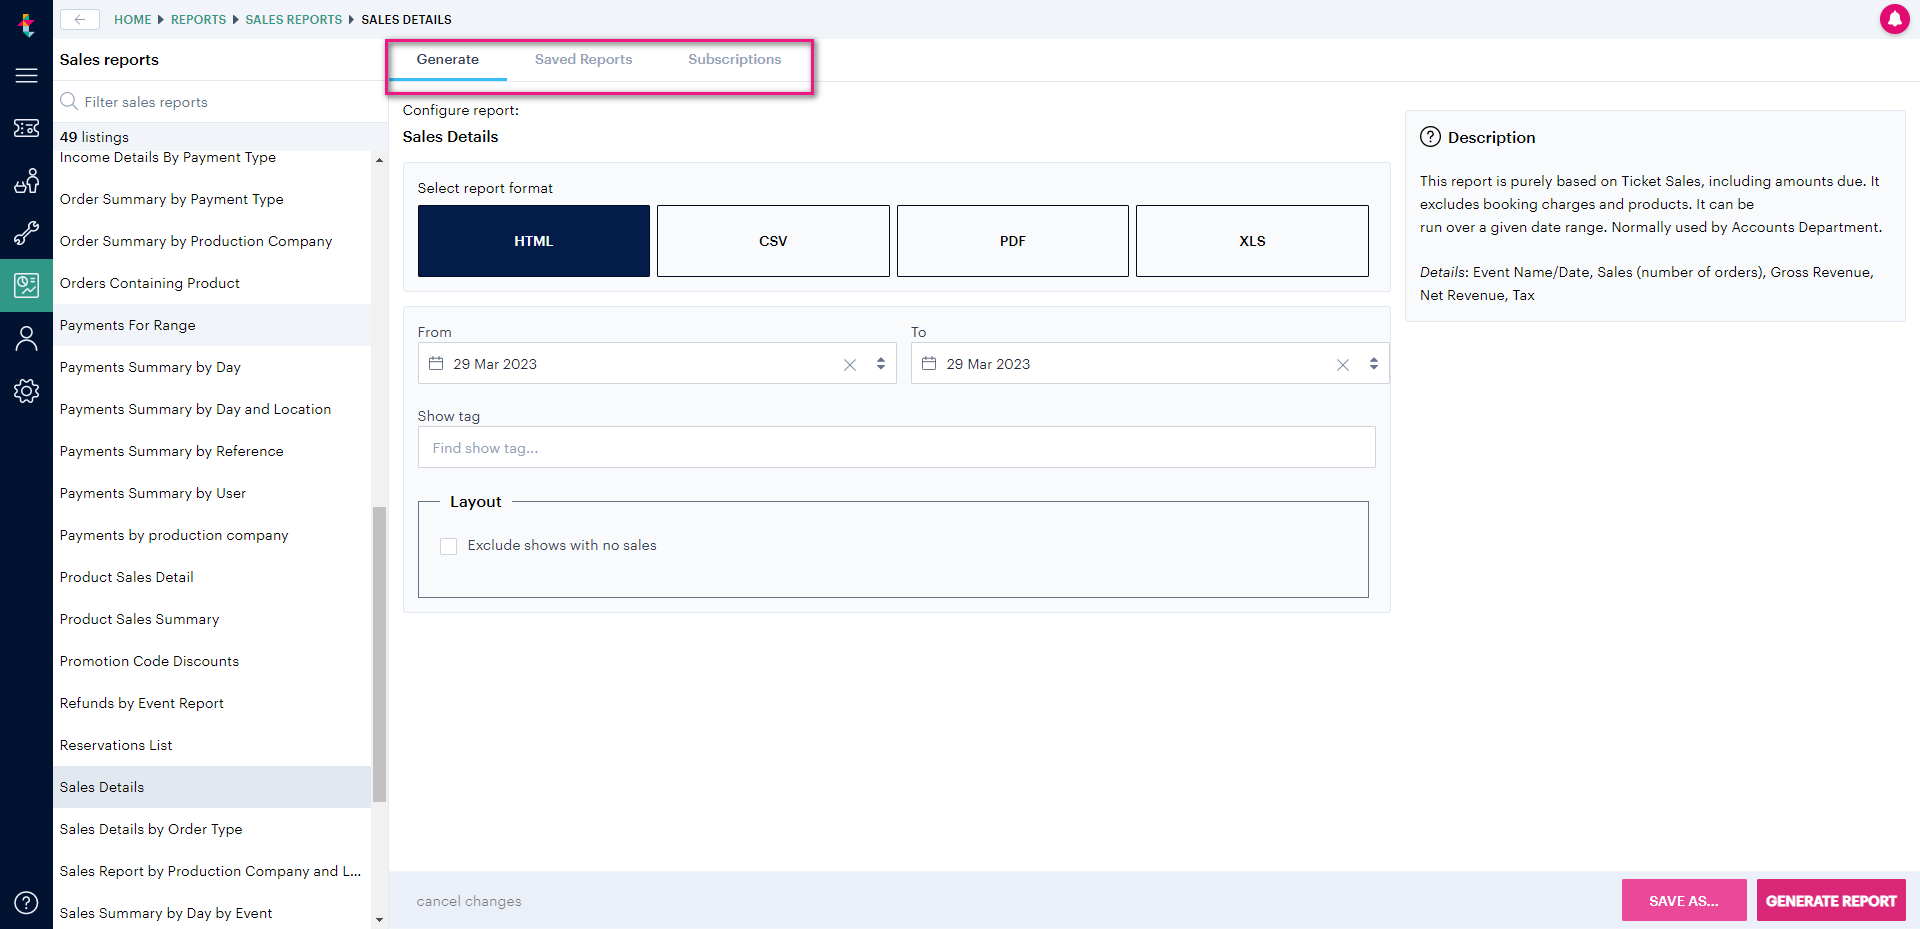Screen dimensions: 1920x929
Task: Select the CSV report format
Action: (x=773, y=240)
